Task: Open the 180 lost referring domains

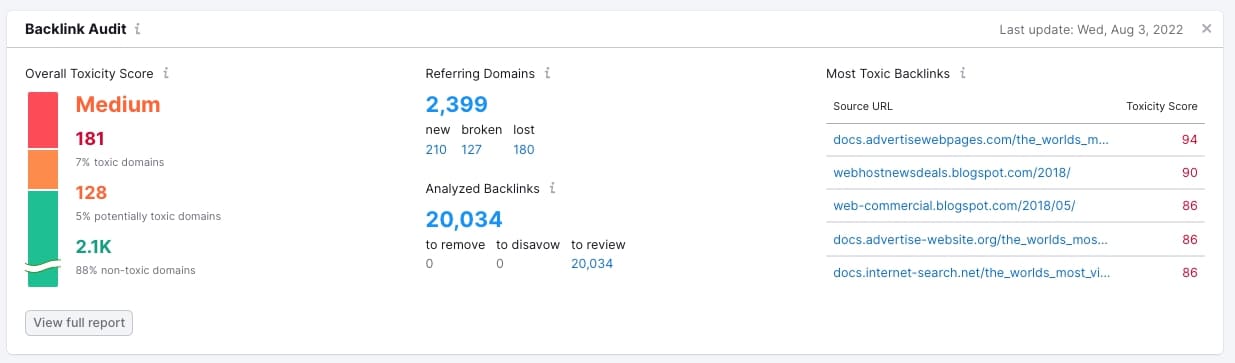Action: tap(524, 150)
